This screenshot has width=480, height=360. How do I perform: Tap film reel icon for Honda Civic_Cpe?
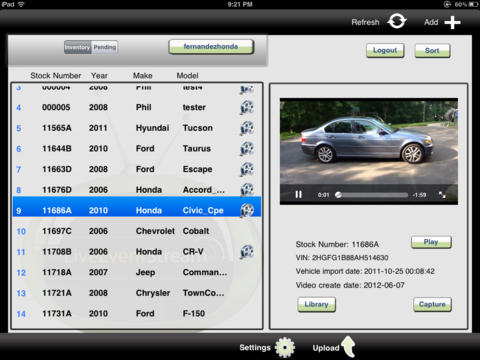tap(247, 210)
